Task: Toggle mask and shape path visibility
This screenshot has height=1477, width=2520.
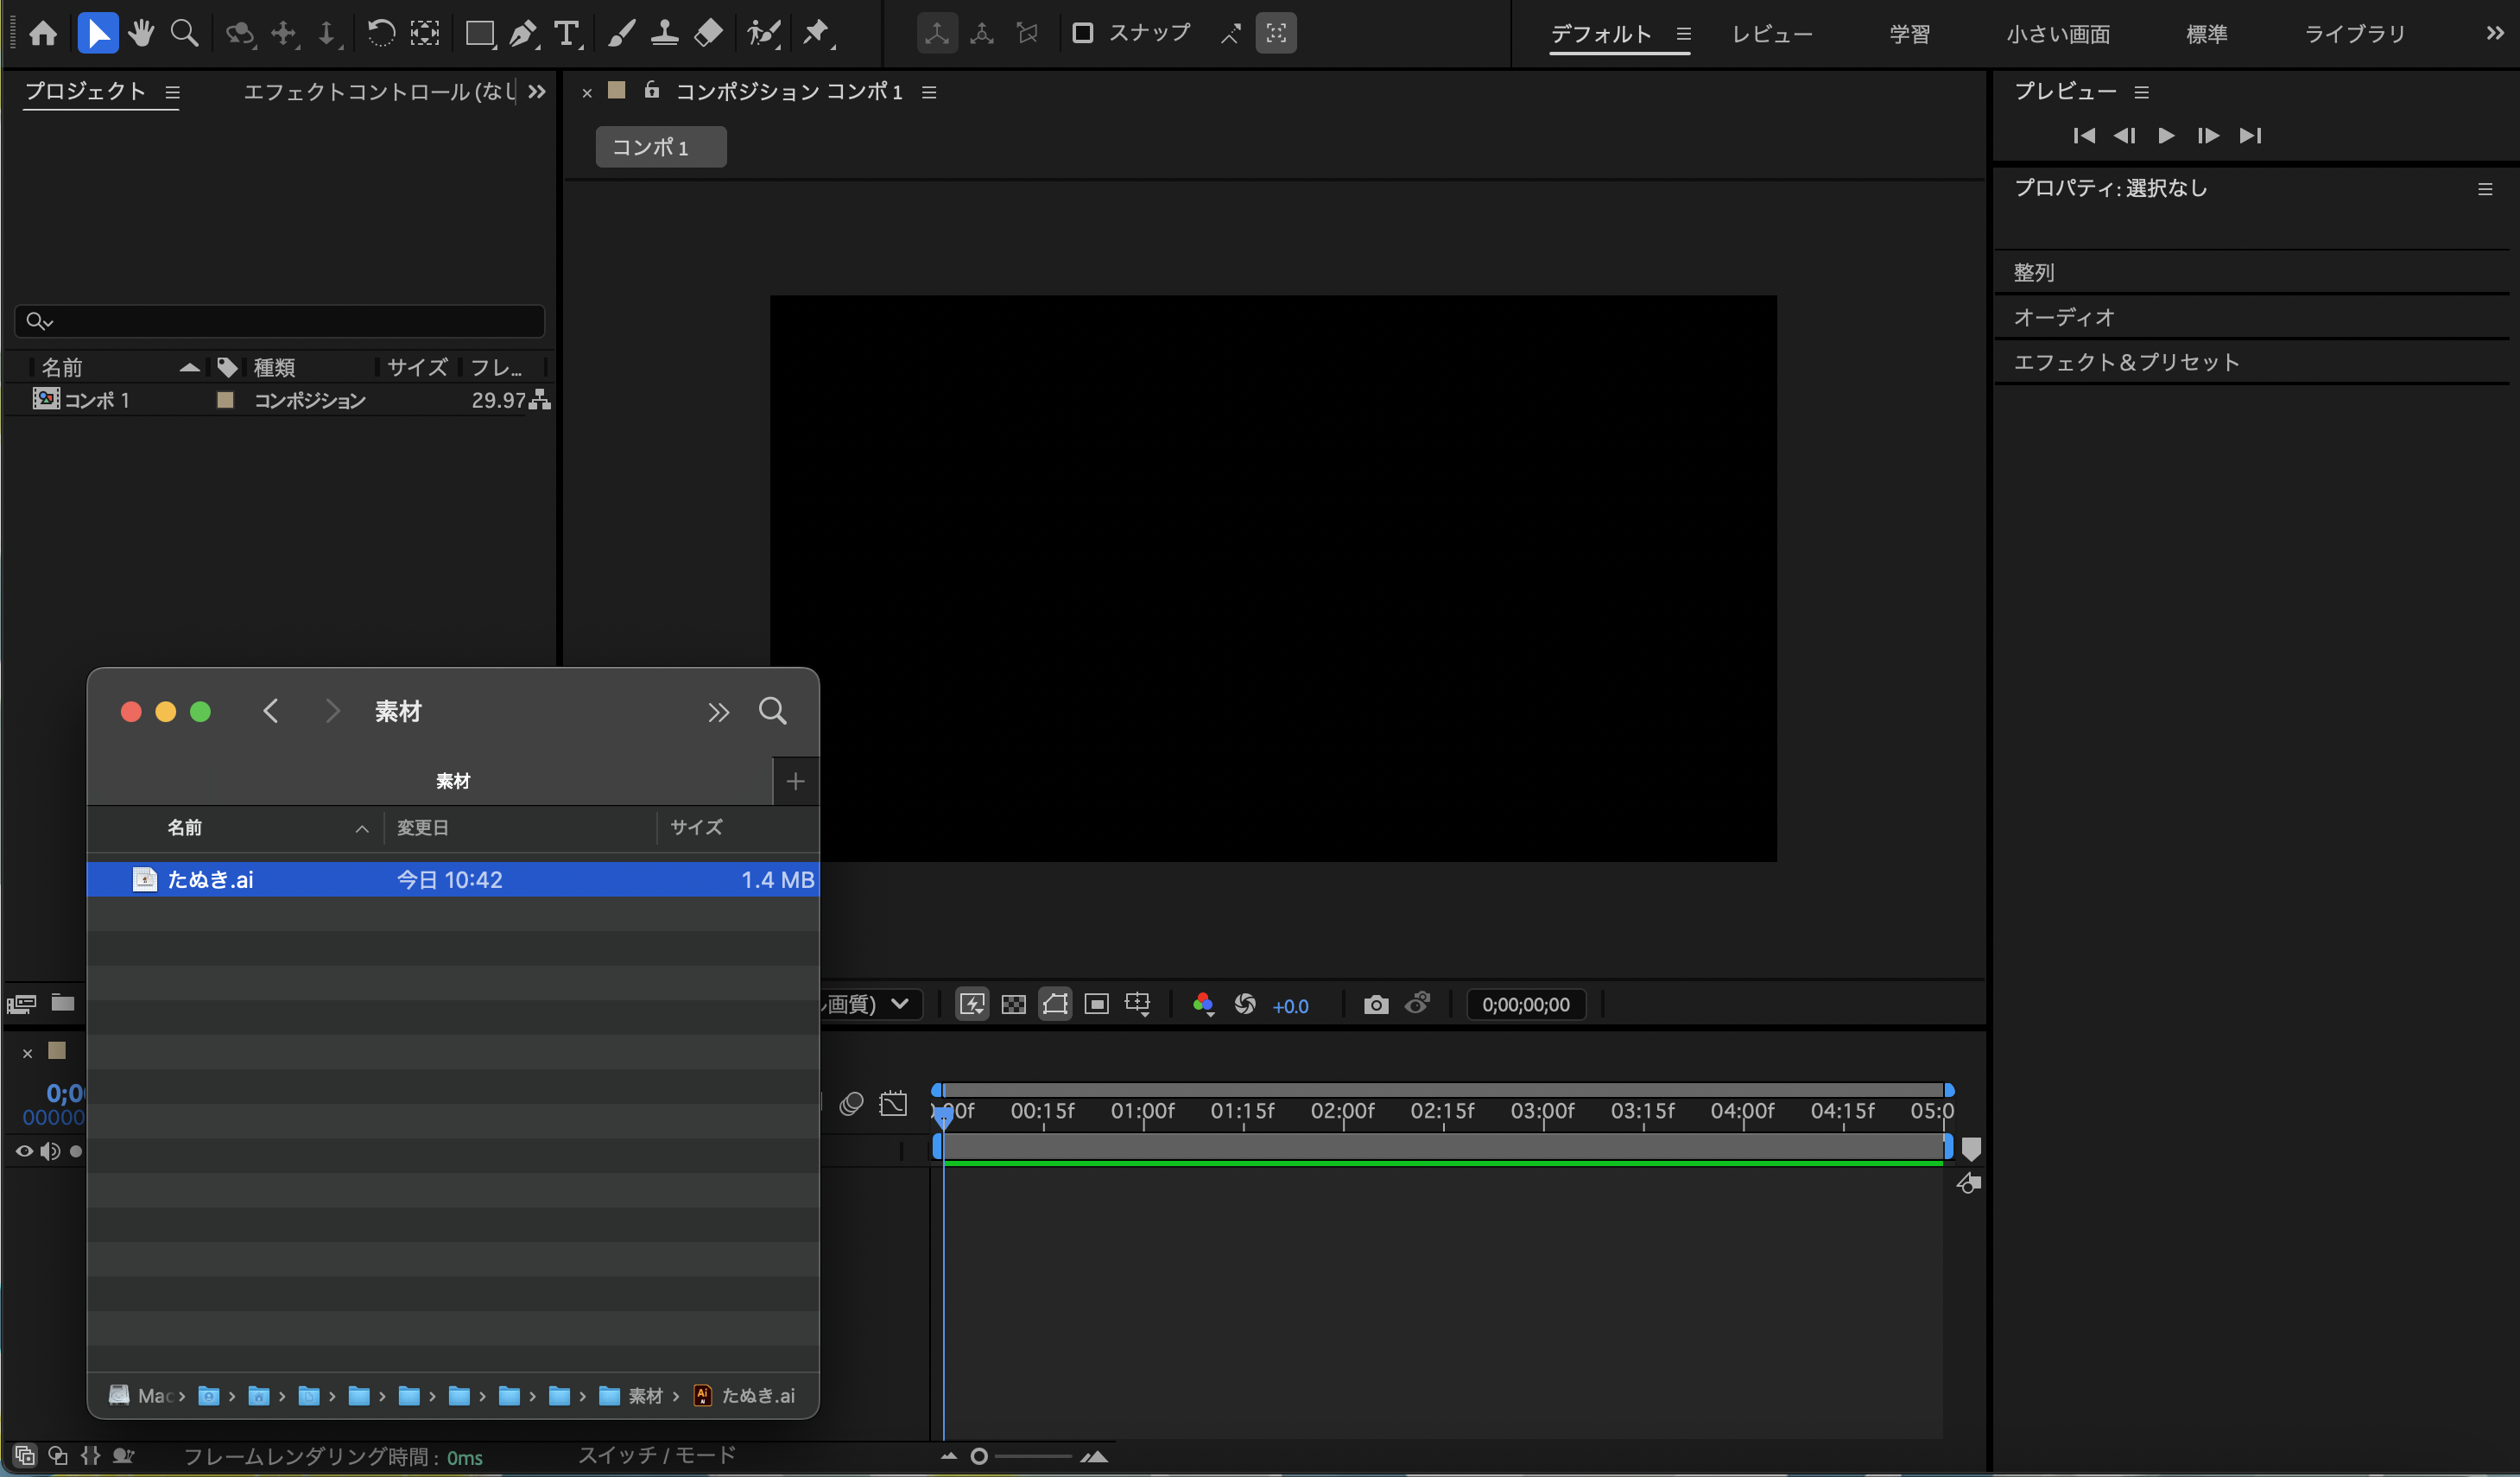Action: (x=1055, y=1004)
